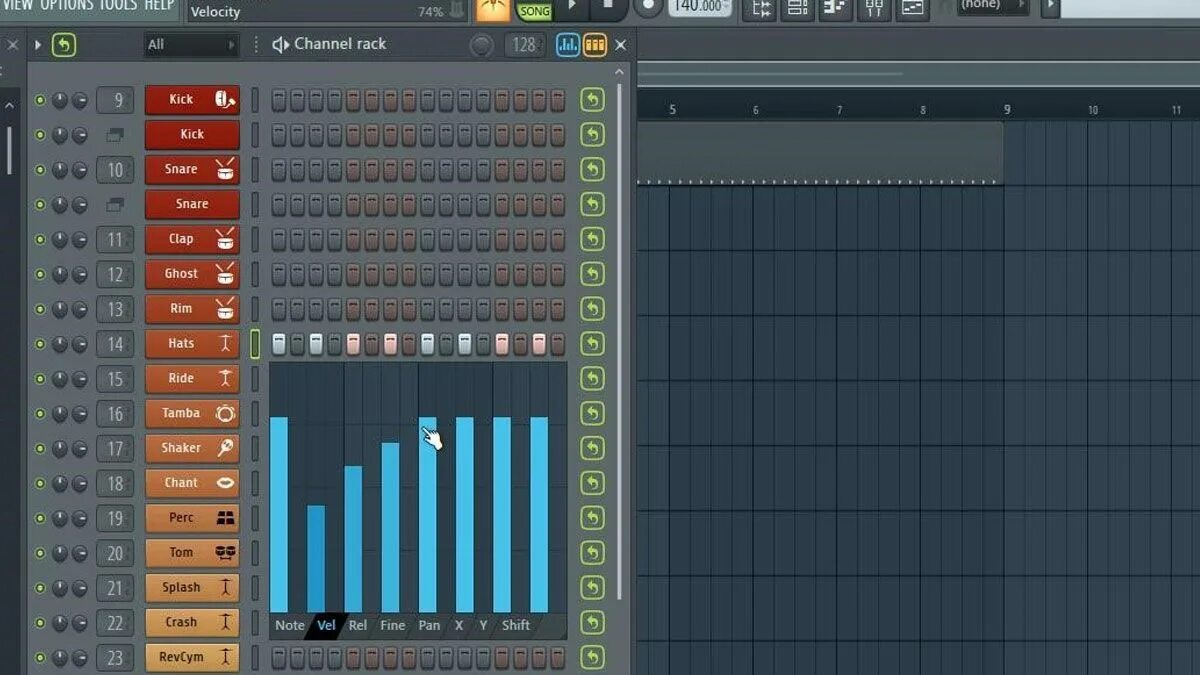The width and height of the screenshot is (1200, 675).
Task: Open the Splash channel button
Action: 192,588
